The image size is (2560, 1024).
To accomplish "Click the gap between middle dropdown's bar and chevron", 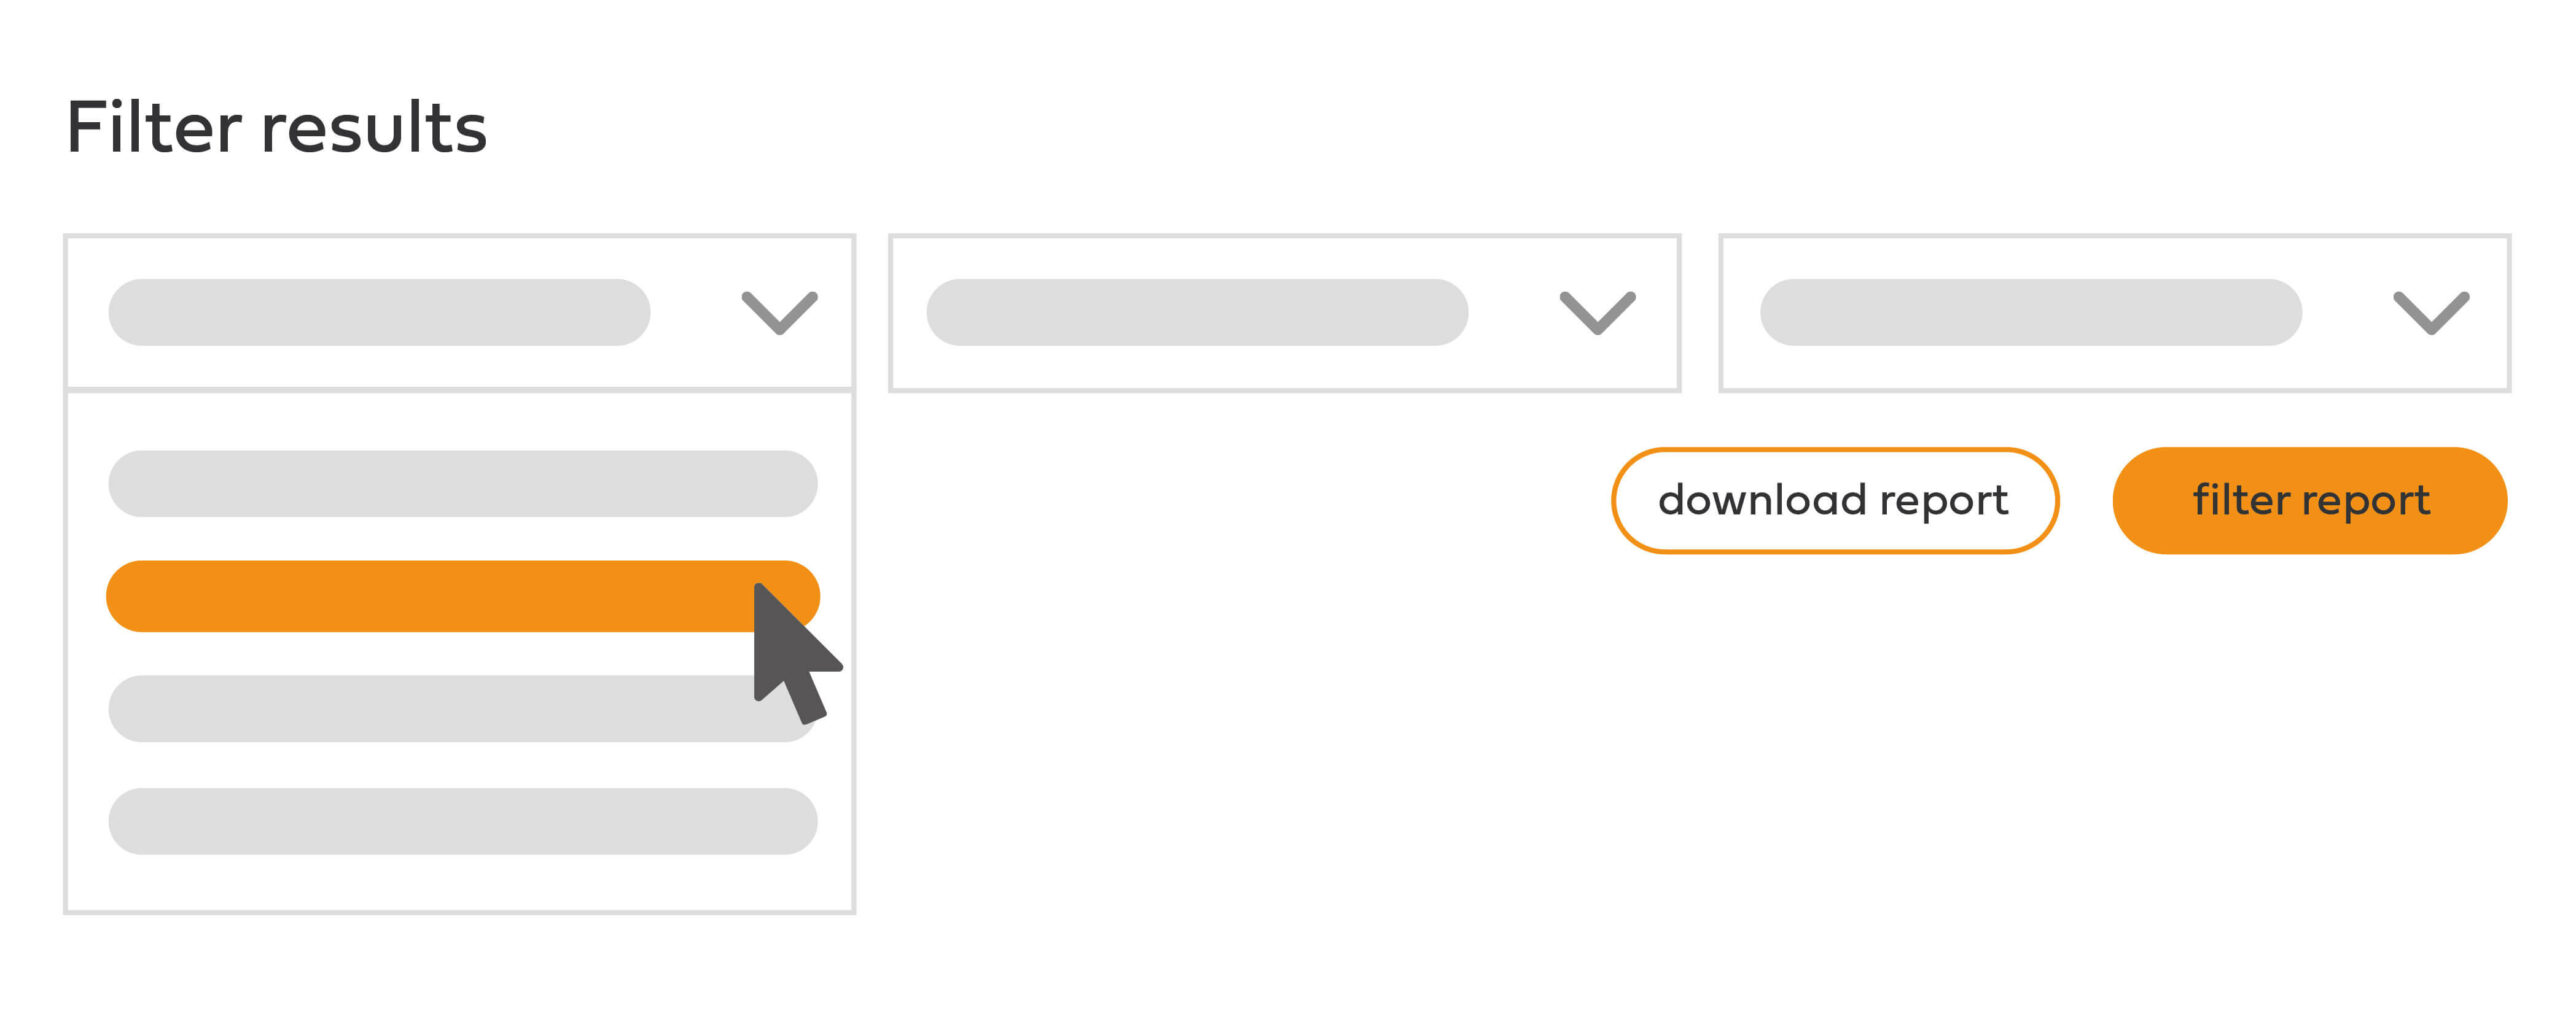I will (1514, 312).
